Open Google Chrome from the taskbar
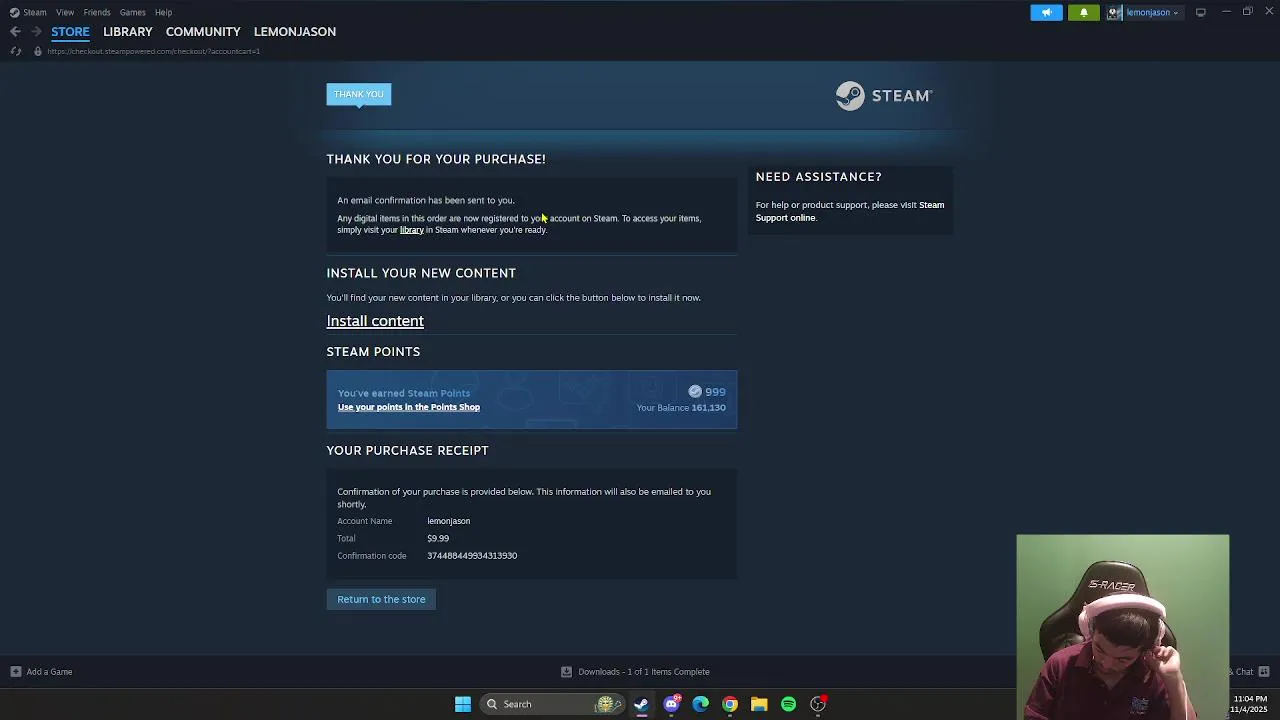The image size is (1280, 720). point(730,704)
